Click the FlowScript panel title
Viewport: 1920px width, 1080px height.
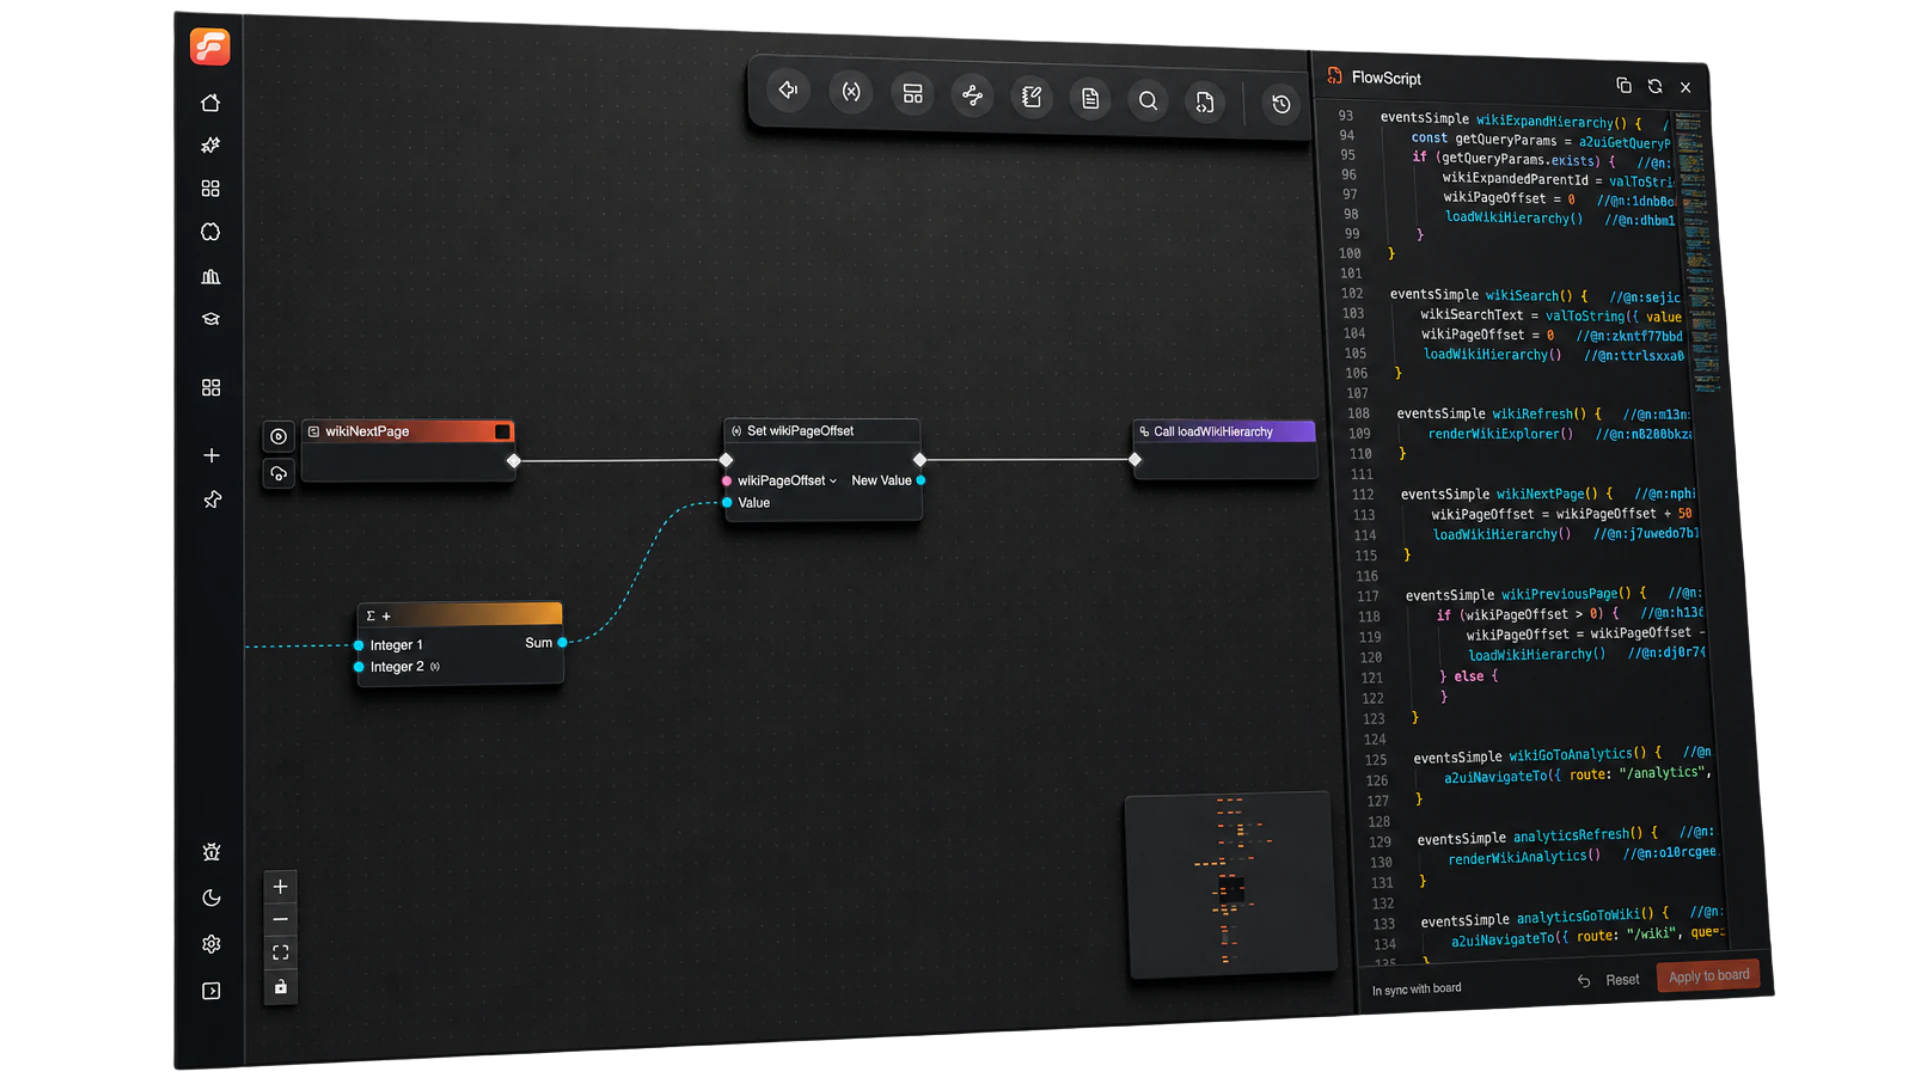tap(1386, 78)
